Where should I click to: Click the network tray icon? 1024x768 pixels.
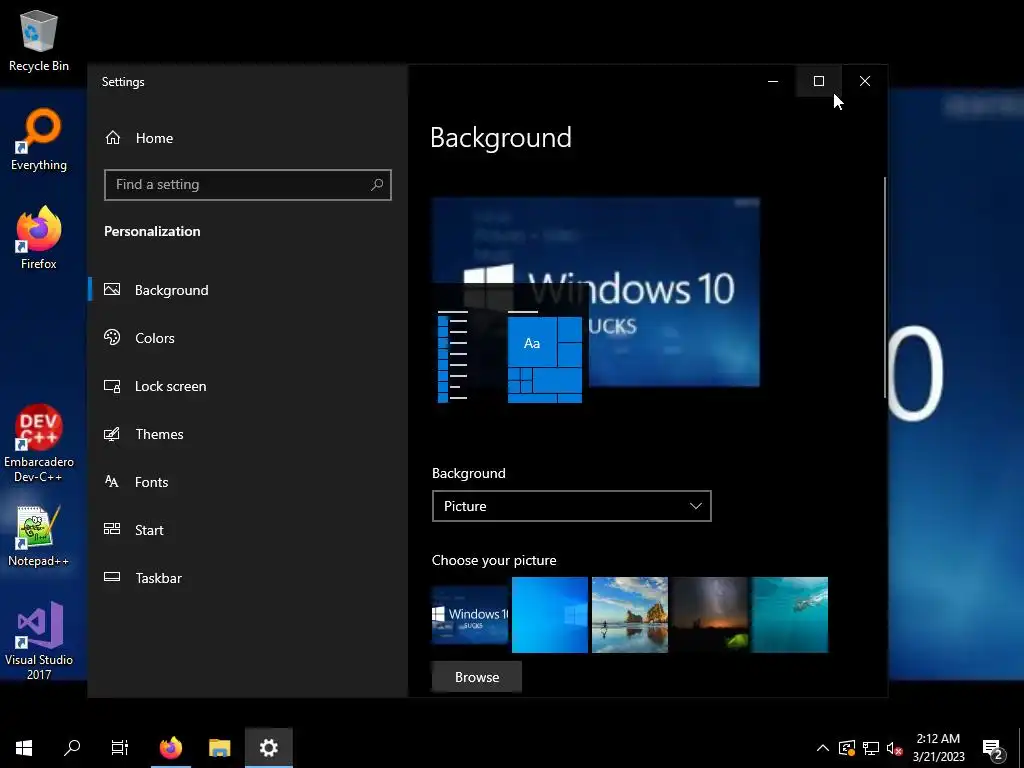[x=871, y=748]
